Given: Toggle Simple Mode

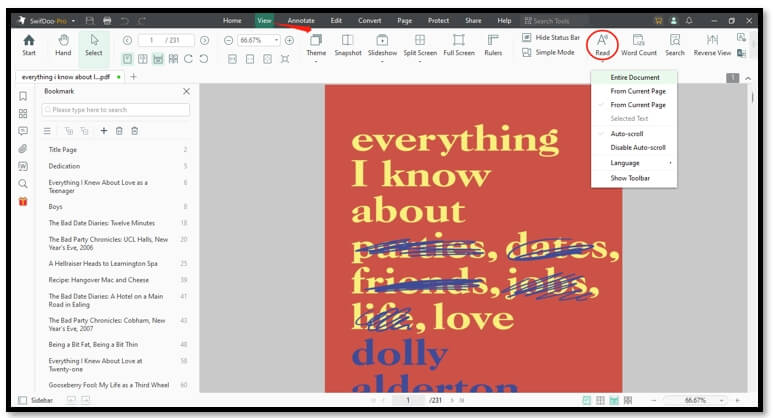Looking at the screenshot, I should tap(548, 52).
